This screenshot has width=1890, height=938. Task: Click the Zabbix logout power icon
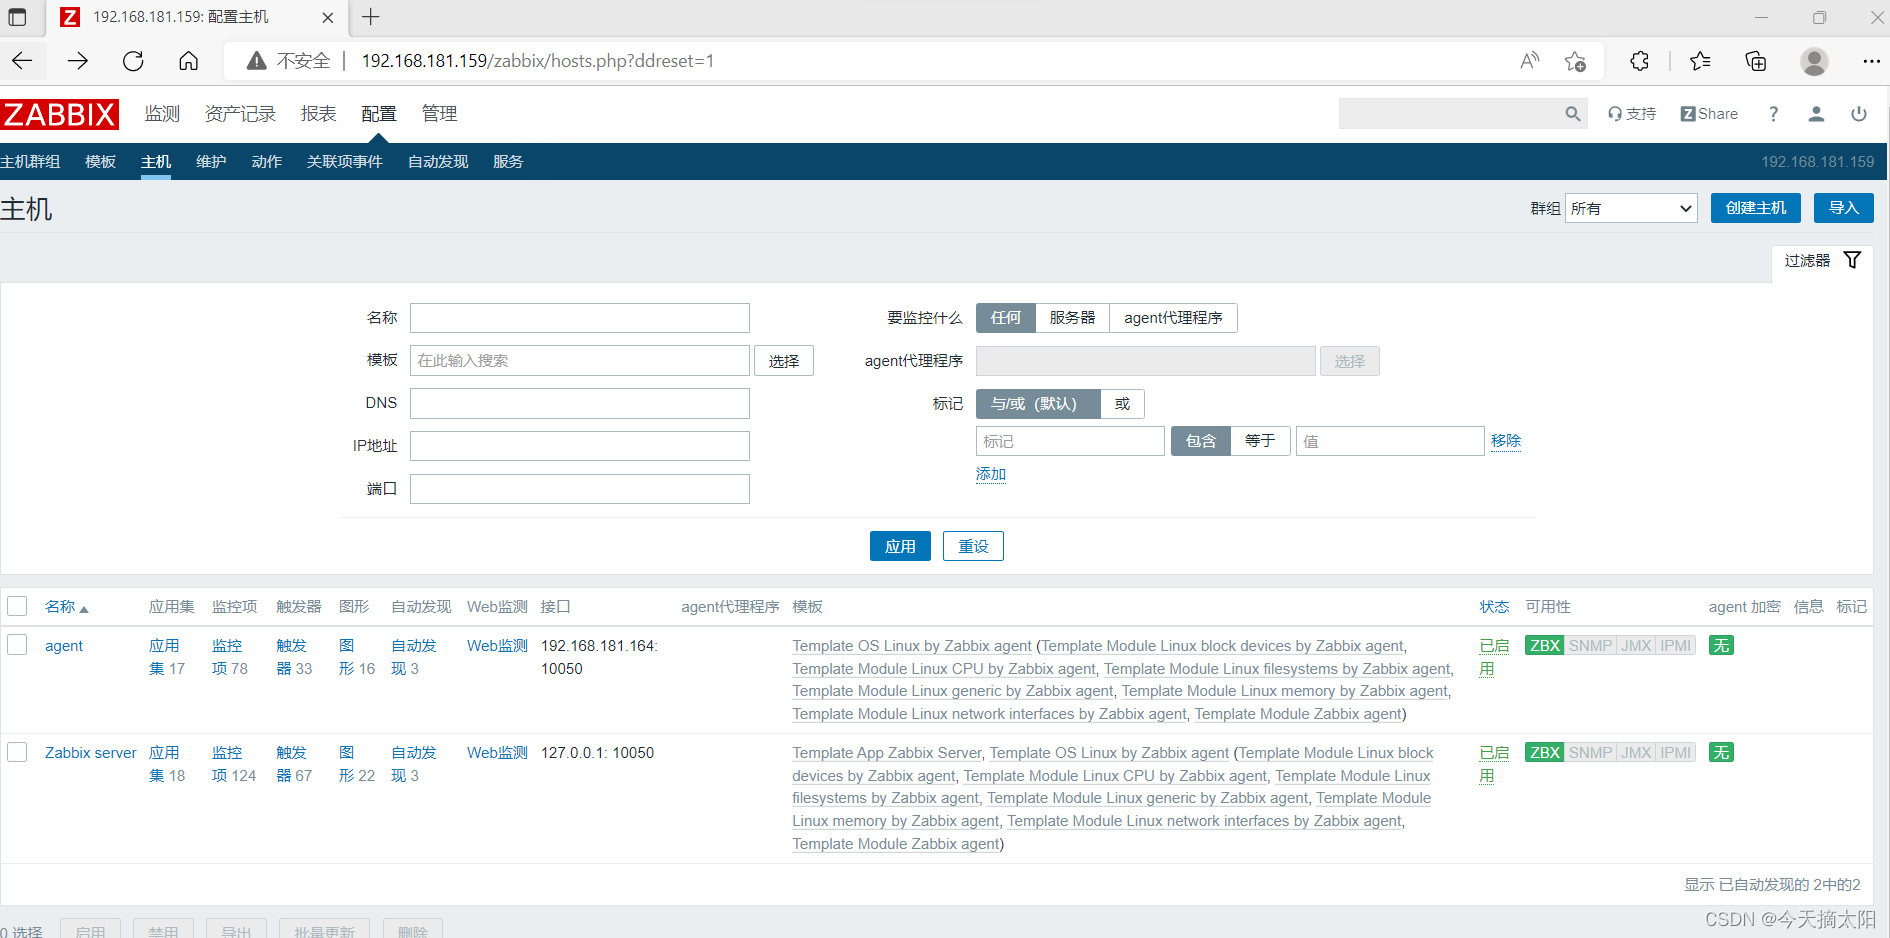tap(1859, 114)
